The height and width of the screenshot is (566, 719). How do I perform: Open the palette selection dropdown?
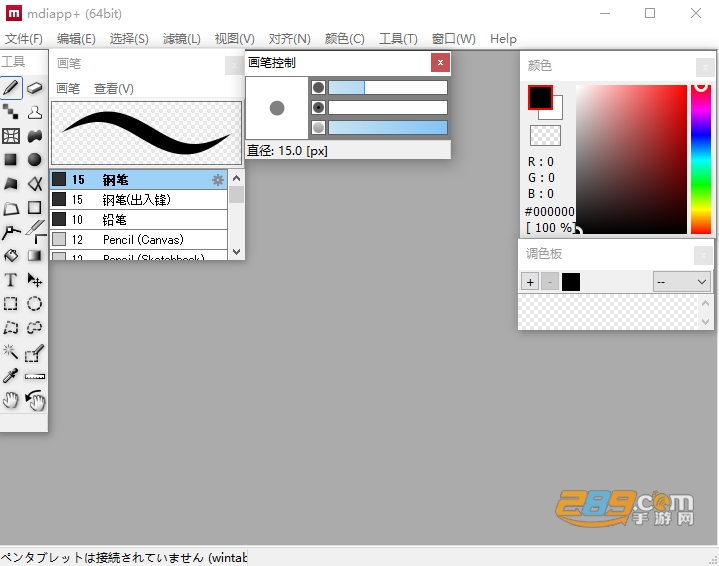pos(681,282)
